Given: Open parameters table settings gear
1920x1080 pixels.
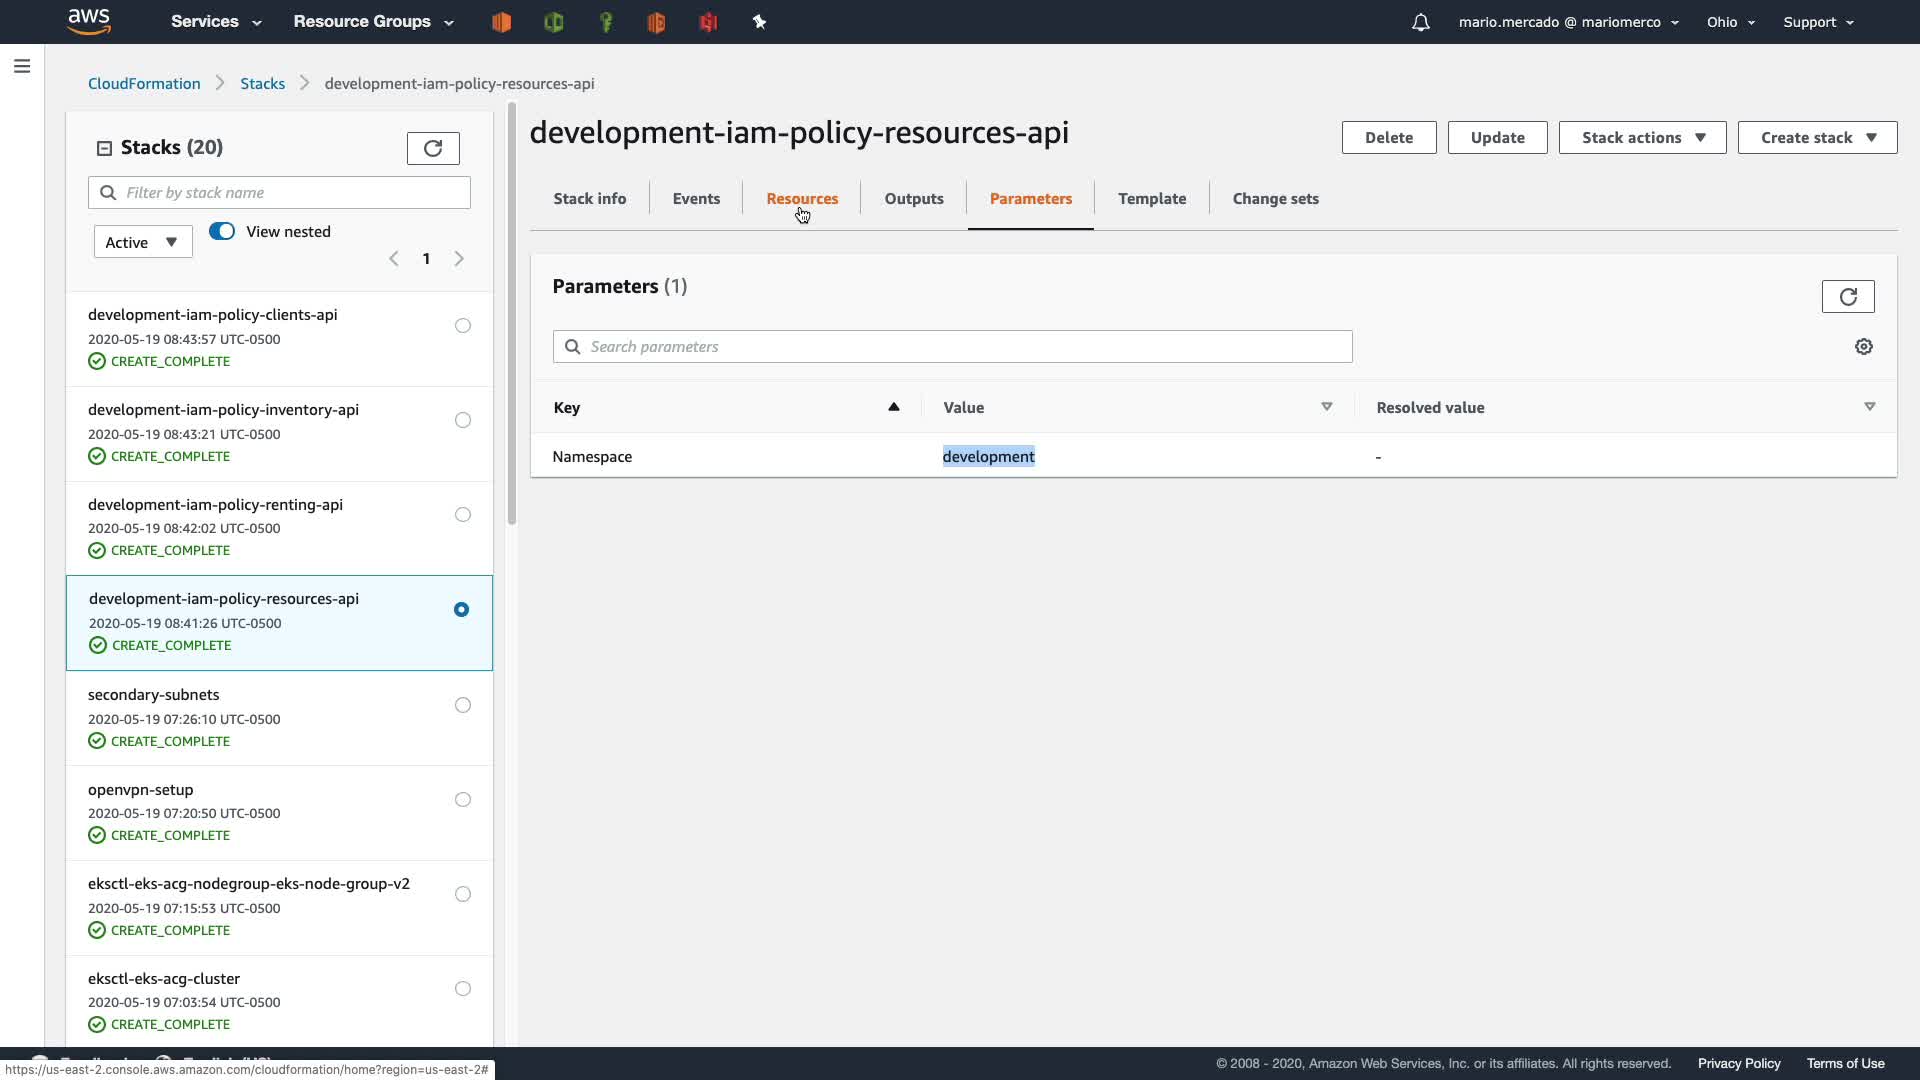Looking at the screenshot, I should 1863,346.
